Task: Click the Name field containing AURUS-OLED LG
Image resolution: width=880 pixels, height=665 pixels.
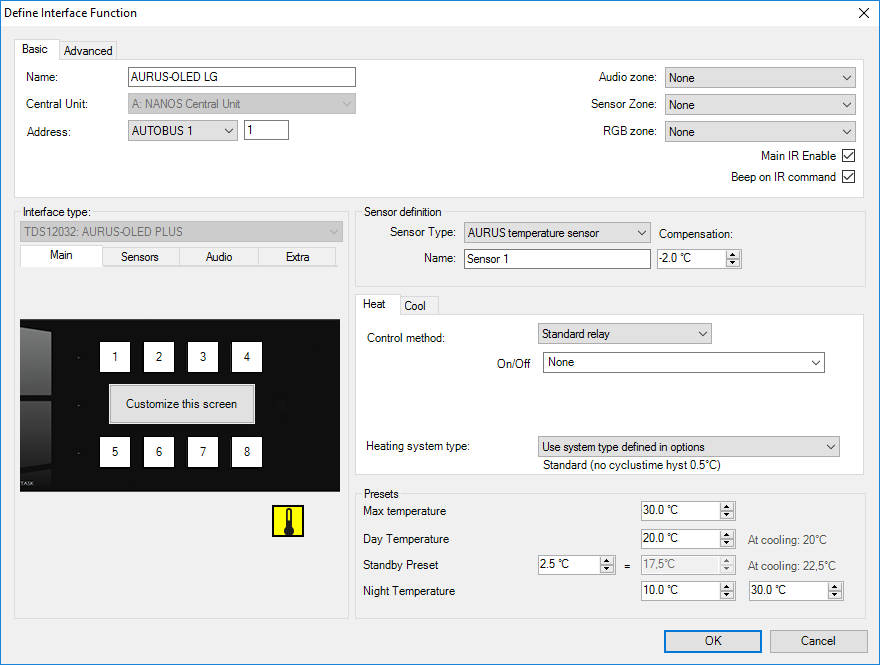Action: 242,78
